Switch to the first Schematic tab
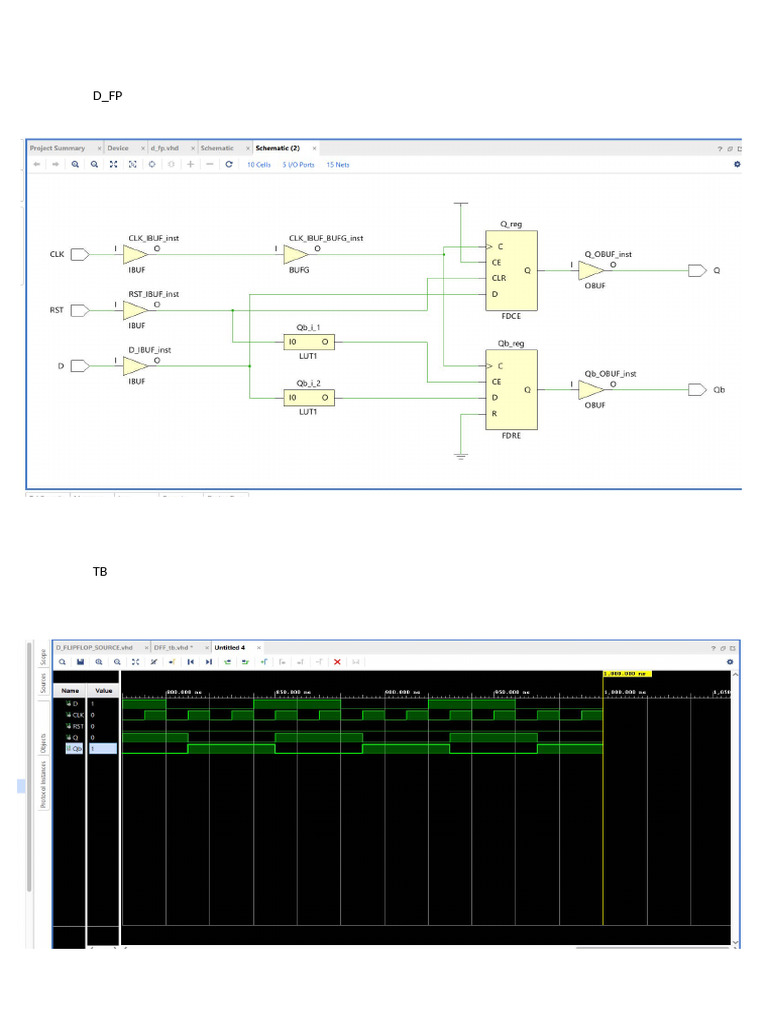The width and height of the screenshot is (768, 1024). tap(217, 148)
